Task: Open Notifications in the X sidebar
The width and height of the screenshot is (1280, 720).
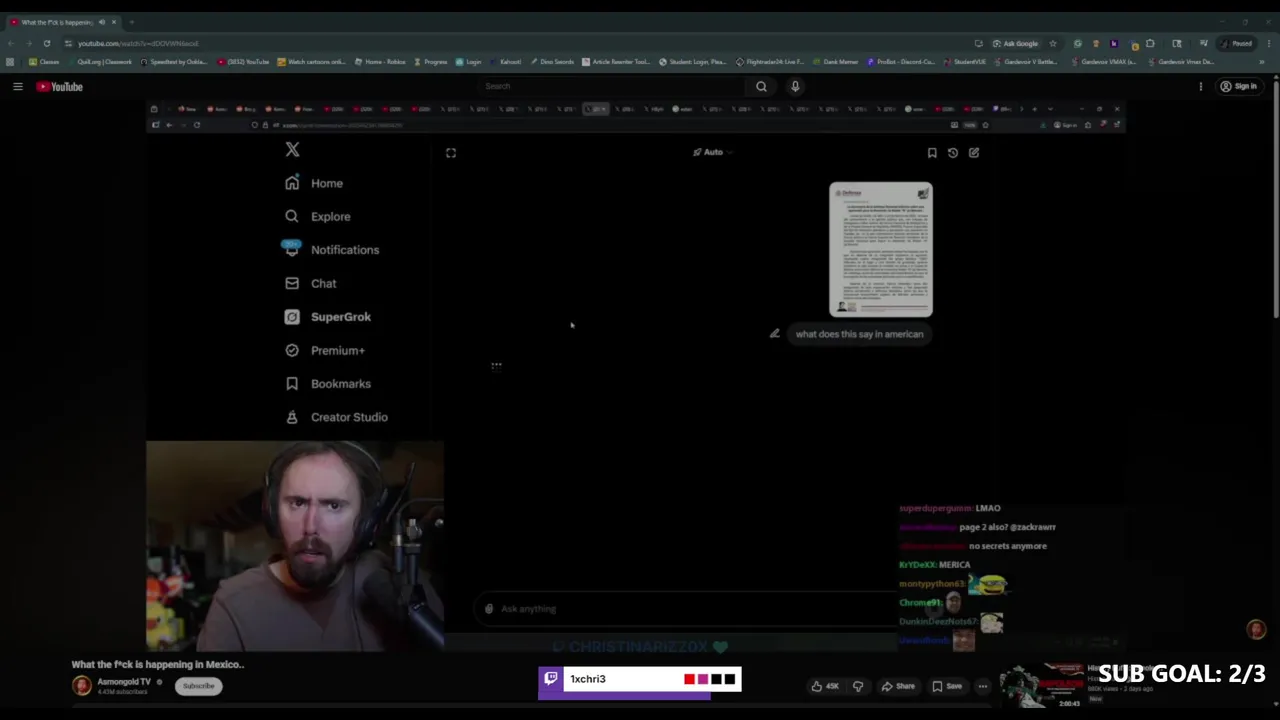Action: pyautogui.click(x=332, y=250)
